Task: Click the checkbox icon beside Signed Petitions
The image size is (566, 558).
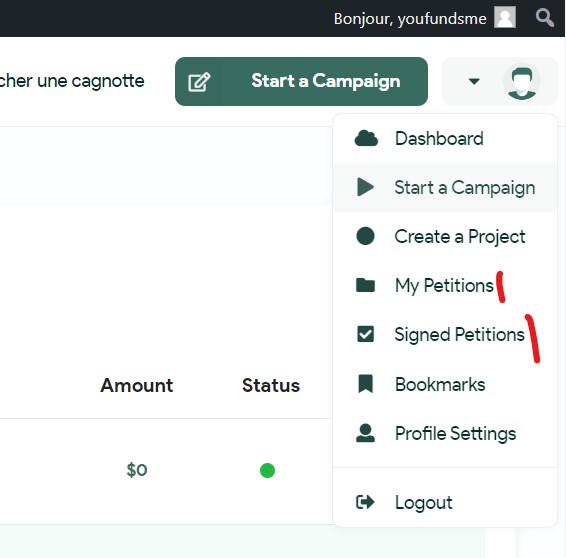Action: coord(365,334)
